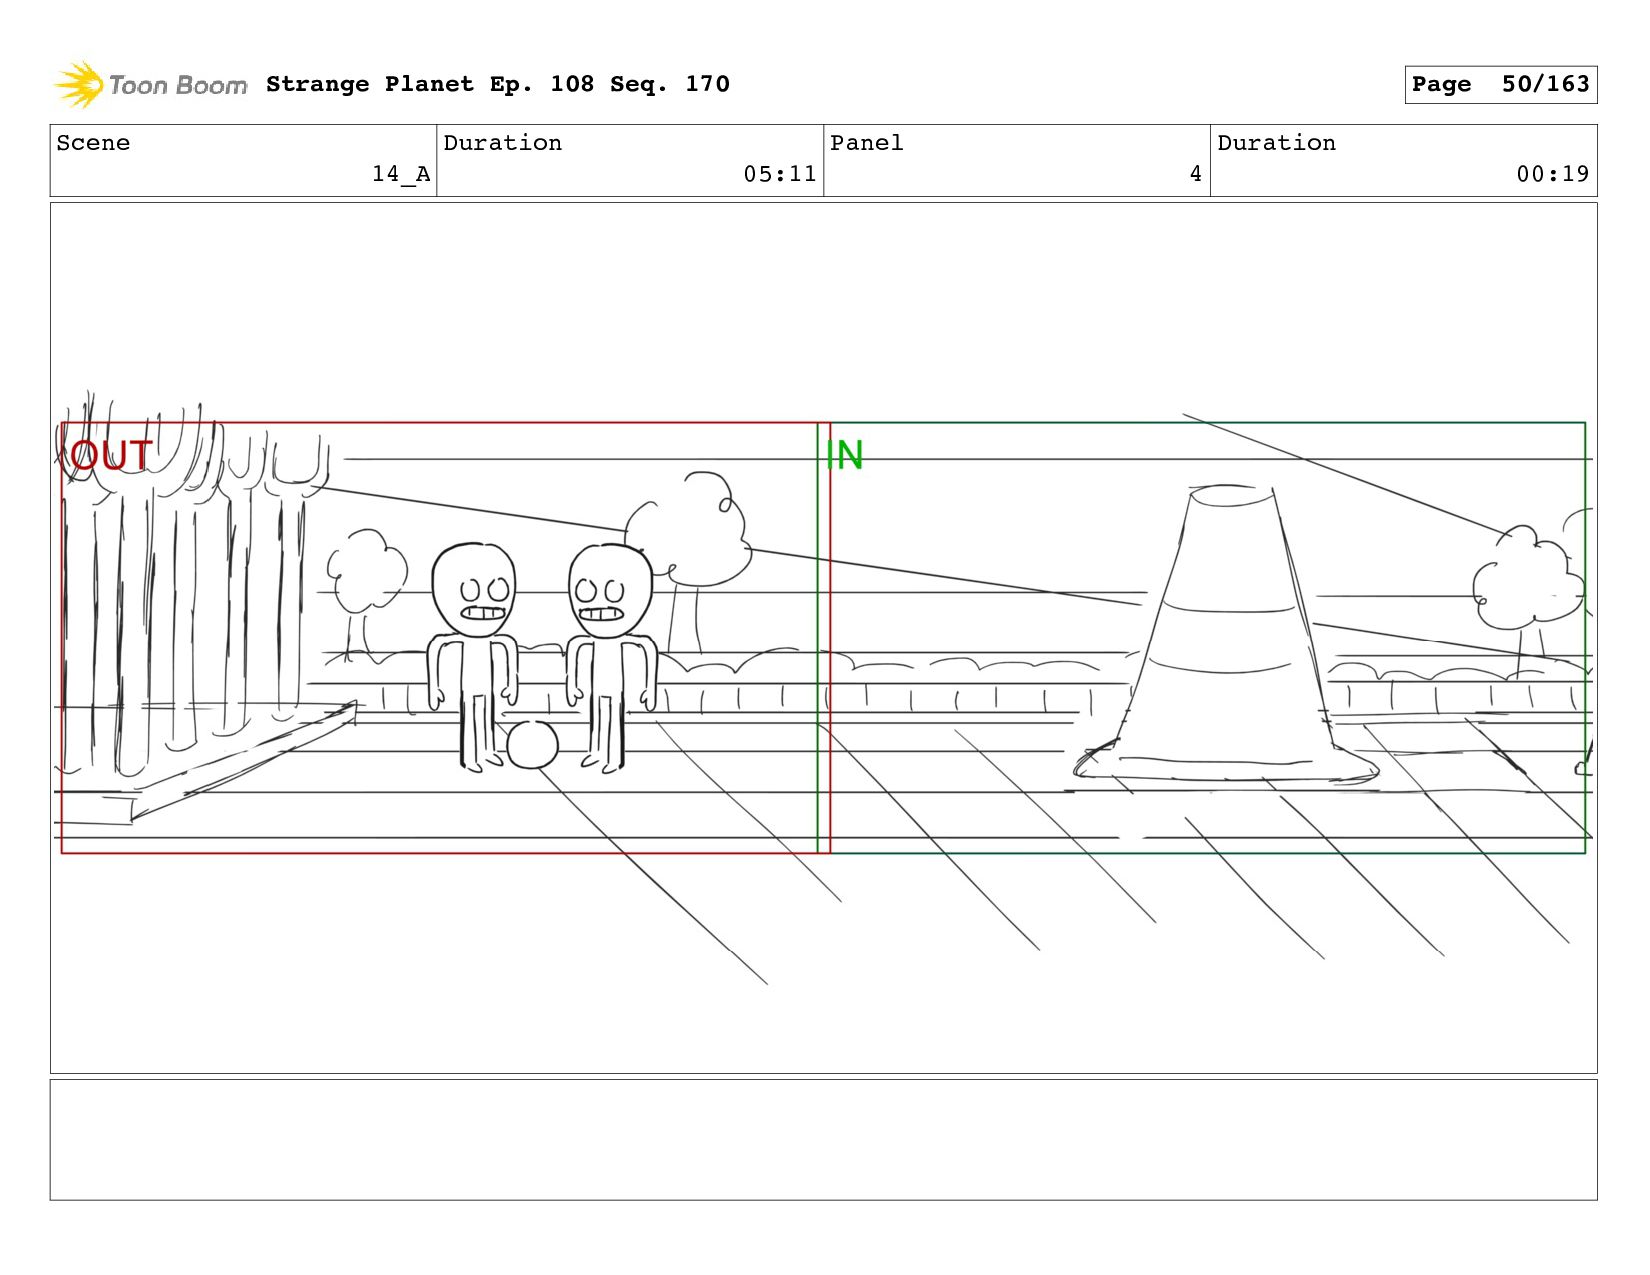This screenshot has height=1275, width=1650.
Task: Click the panel number '4'
Action: click(x=1195, y=174)
